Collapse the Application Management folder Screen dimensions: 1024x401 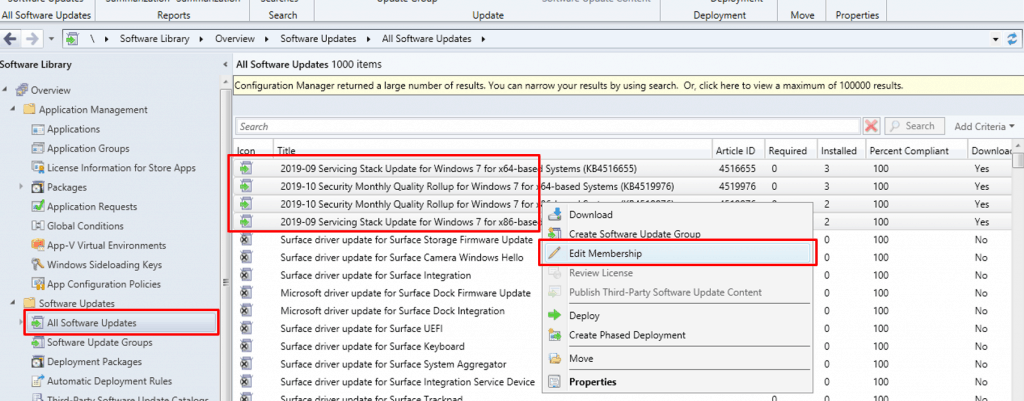(x=14, y=109)
